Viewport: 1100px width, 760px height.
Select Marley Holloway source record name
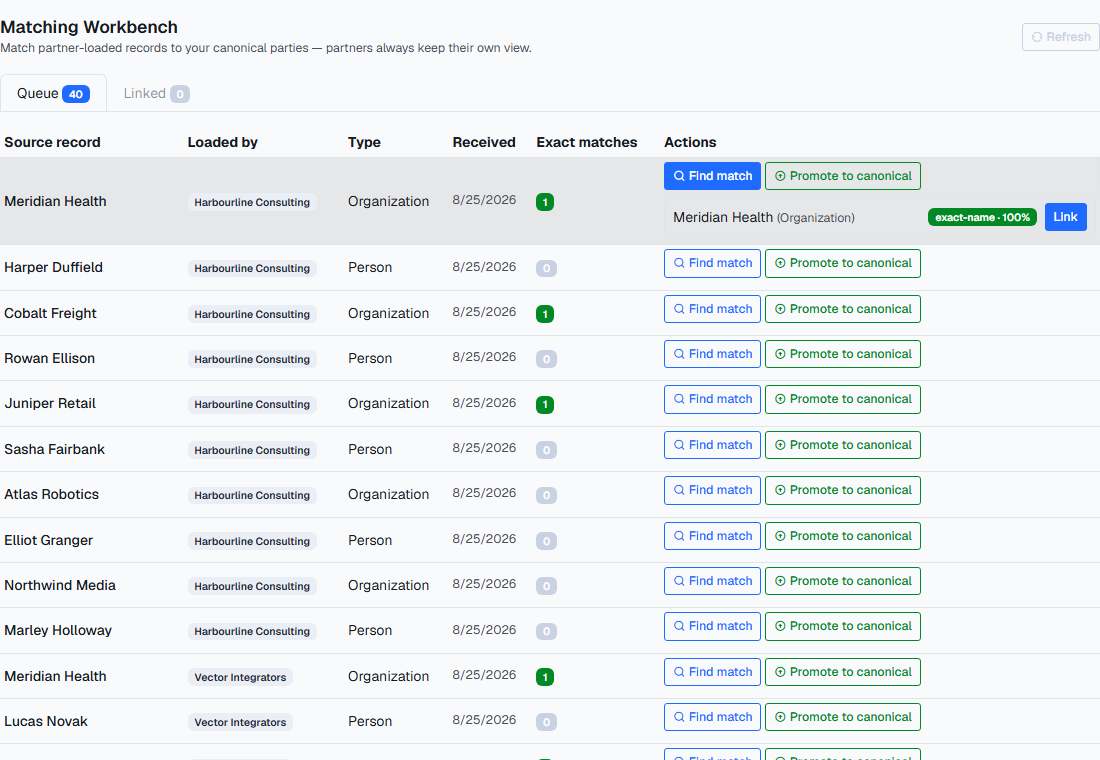(x=58, y=630)
